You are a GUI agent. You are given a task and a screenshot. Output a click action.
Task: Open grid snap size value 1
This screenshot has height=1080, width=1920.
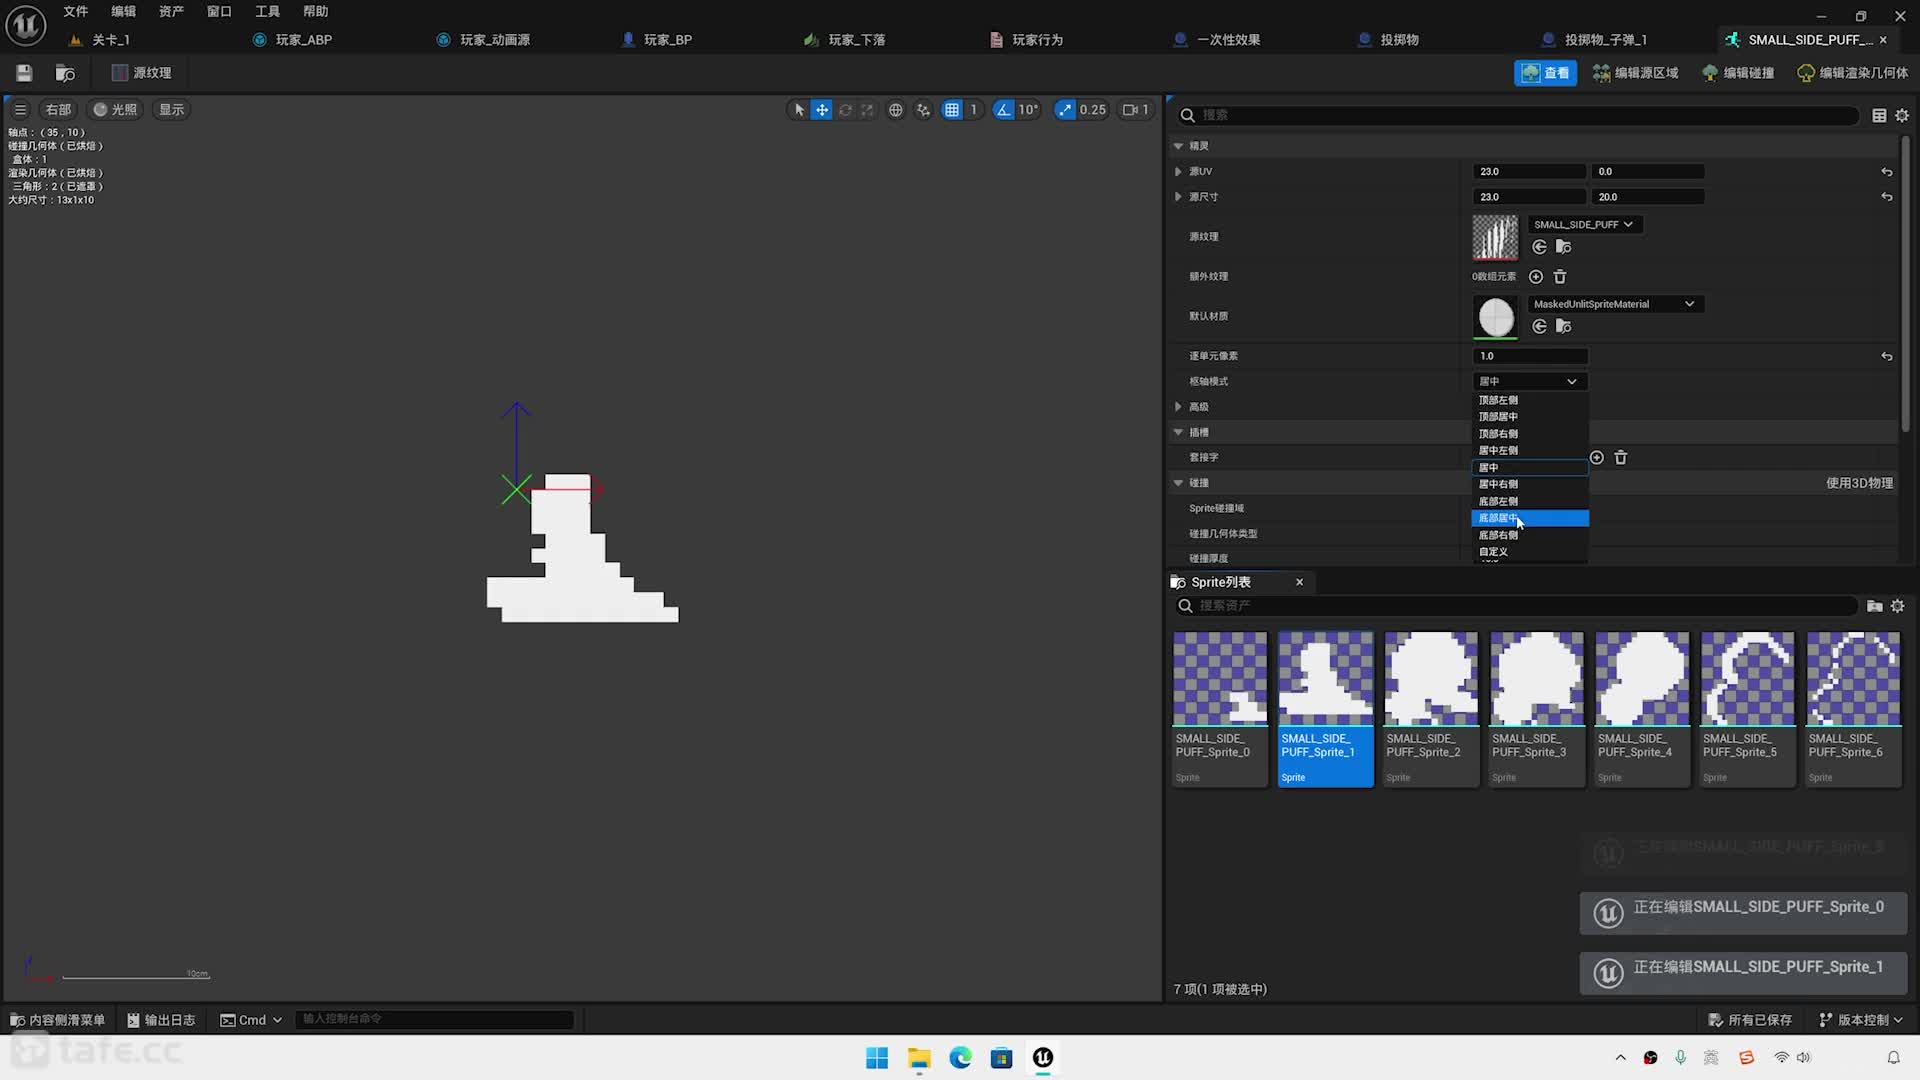coord(973,110)
